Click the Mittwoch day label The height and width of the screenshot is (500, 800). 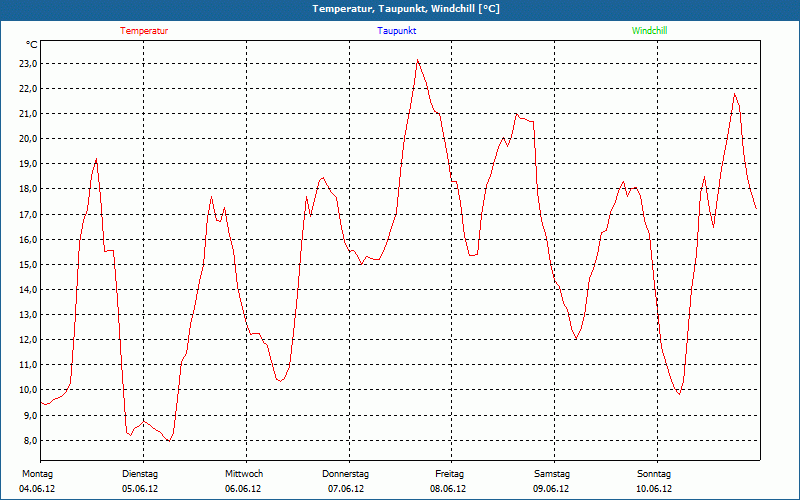click(x=244, y=474)
